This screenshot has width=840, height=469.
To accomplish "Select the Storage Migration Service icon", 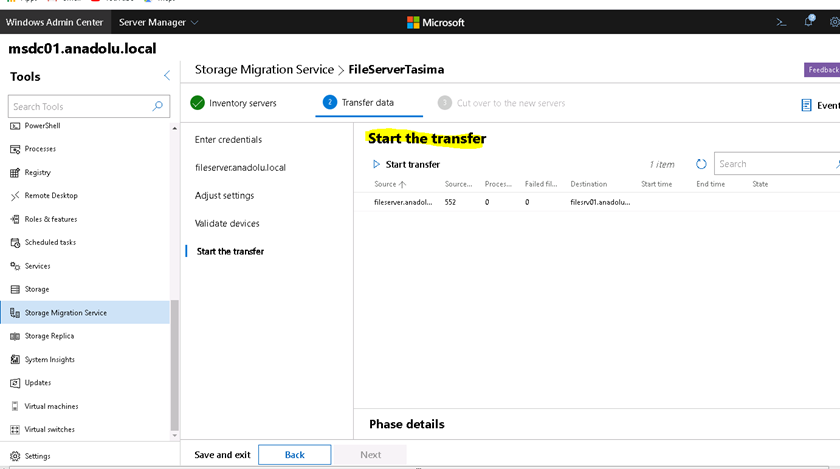I will coord(15,312).
